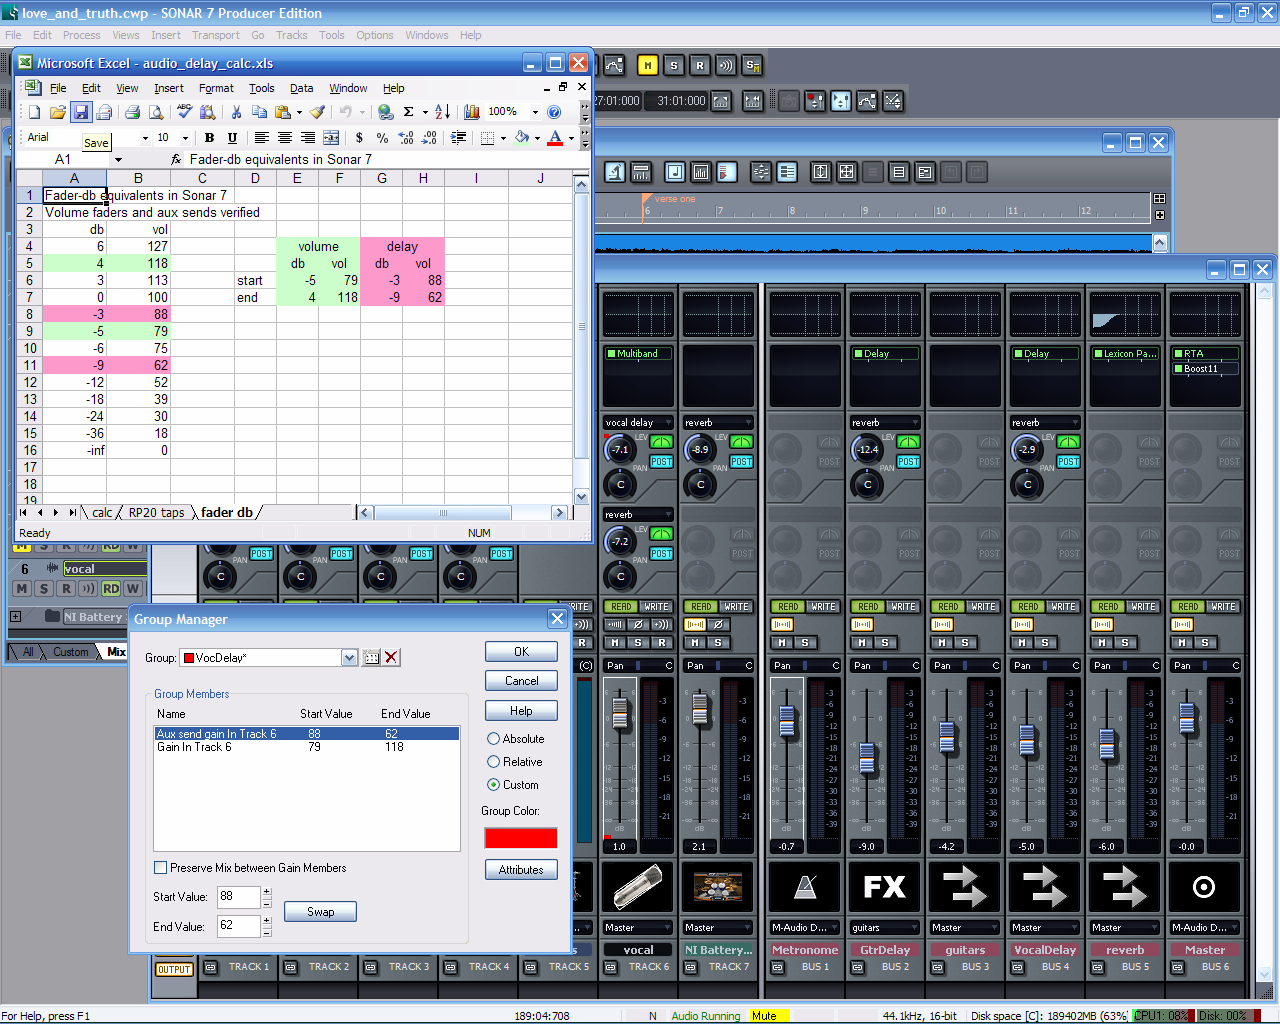Apply Currency style dollar icon
1280x1024 pixels.
(x=359, y=138)
